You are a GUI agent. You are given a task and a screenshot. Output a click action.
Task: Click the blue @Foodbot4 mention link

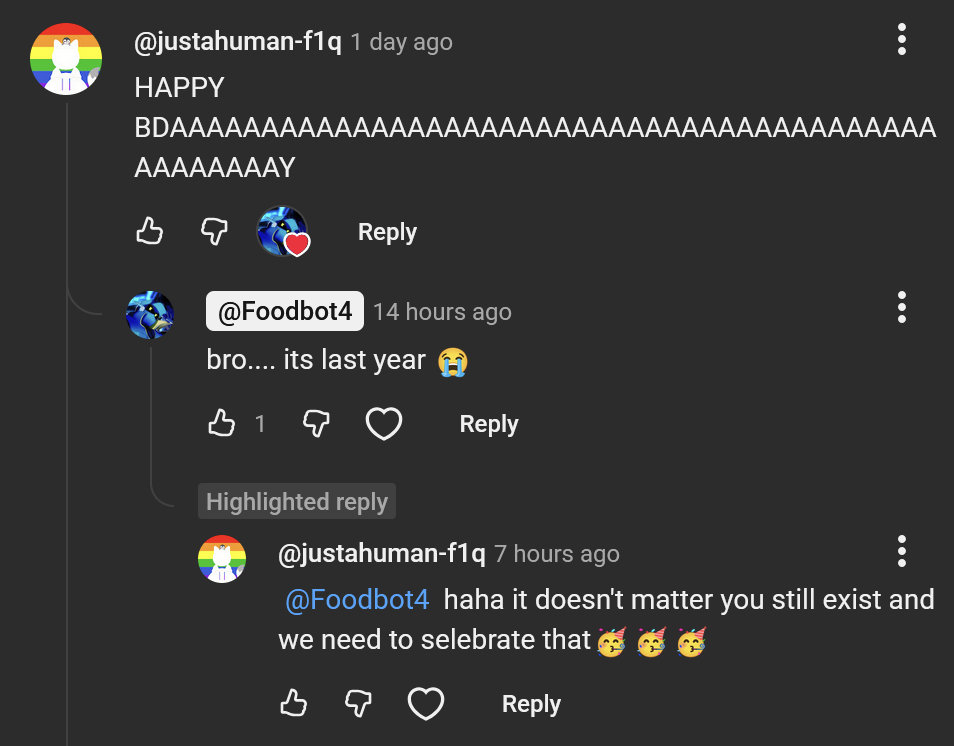(357, 600)
